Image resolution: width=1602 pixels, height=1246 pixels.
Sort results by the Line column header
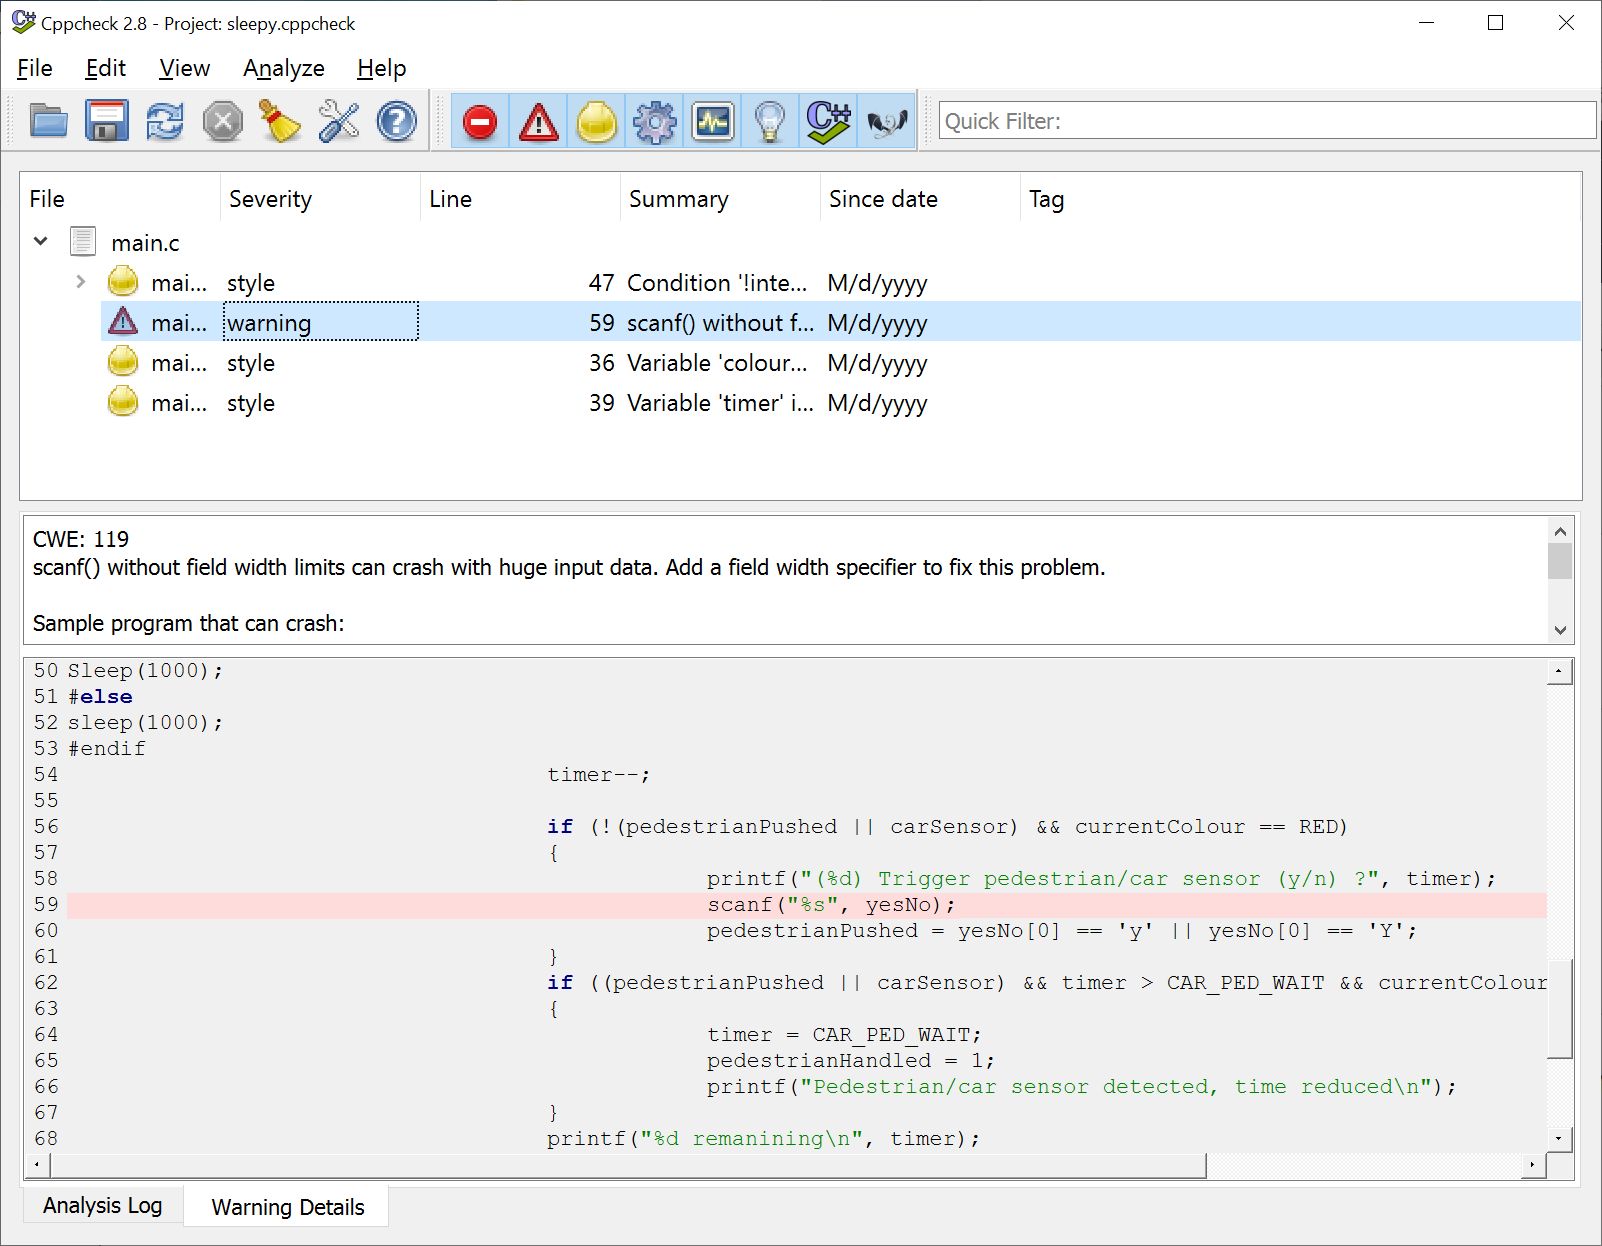[x=520, y=199]
